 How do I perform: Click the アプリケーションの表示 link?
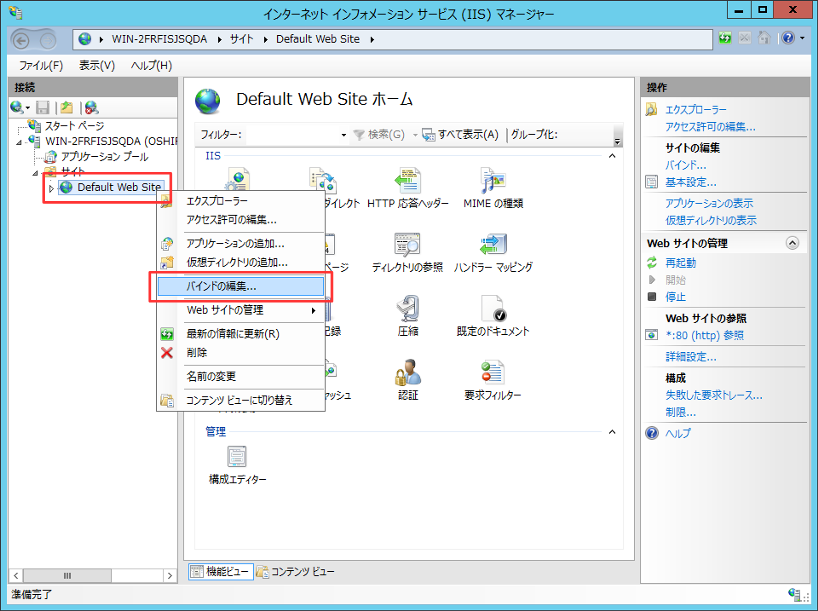point(709,203)
